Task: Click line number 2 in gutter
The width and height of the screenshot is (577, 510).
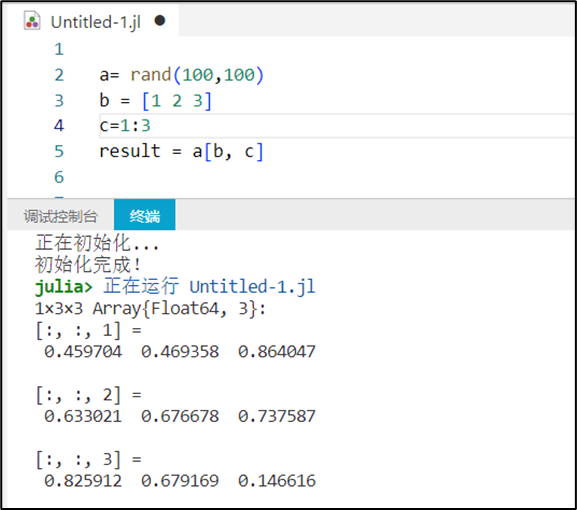Action: 59,75
